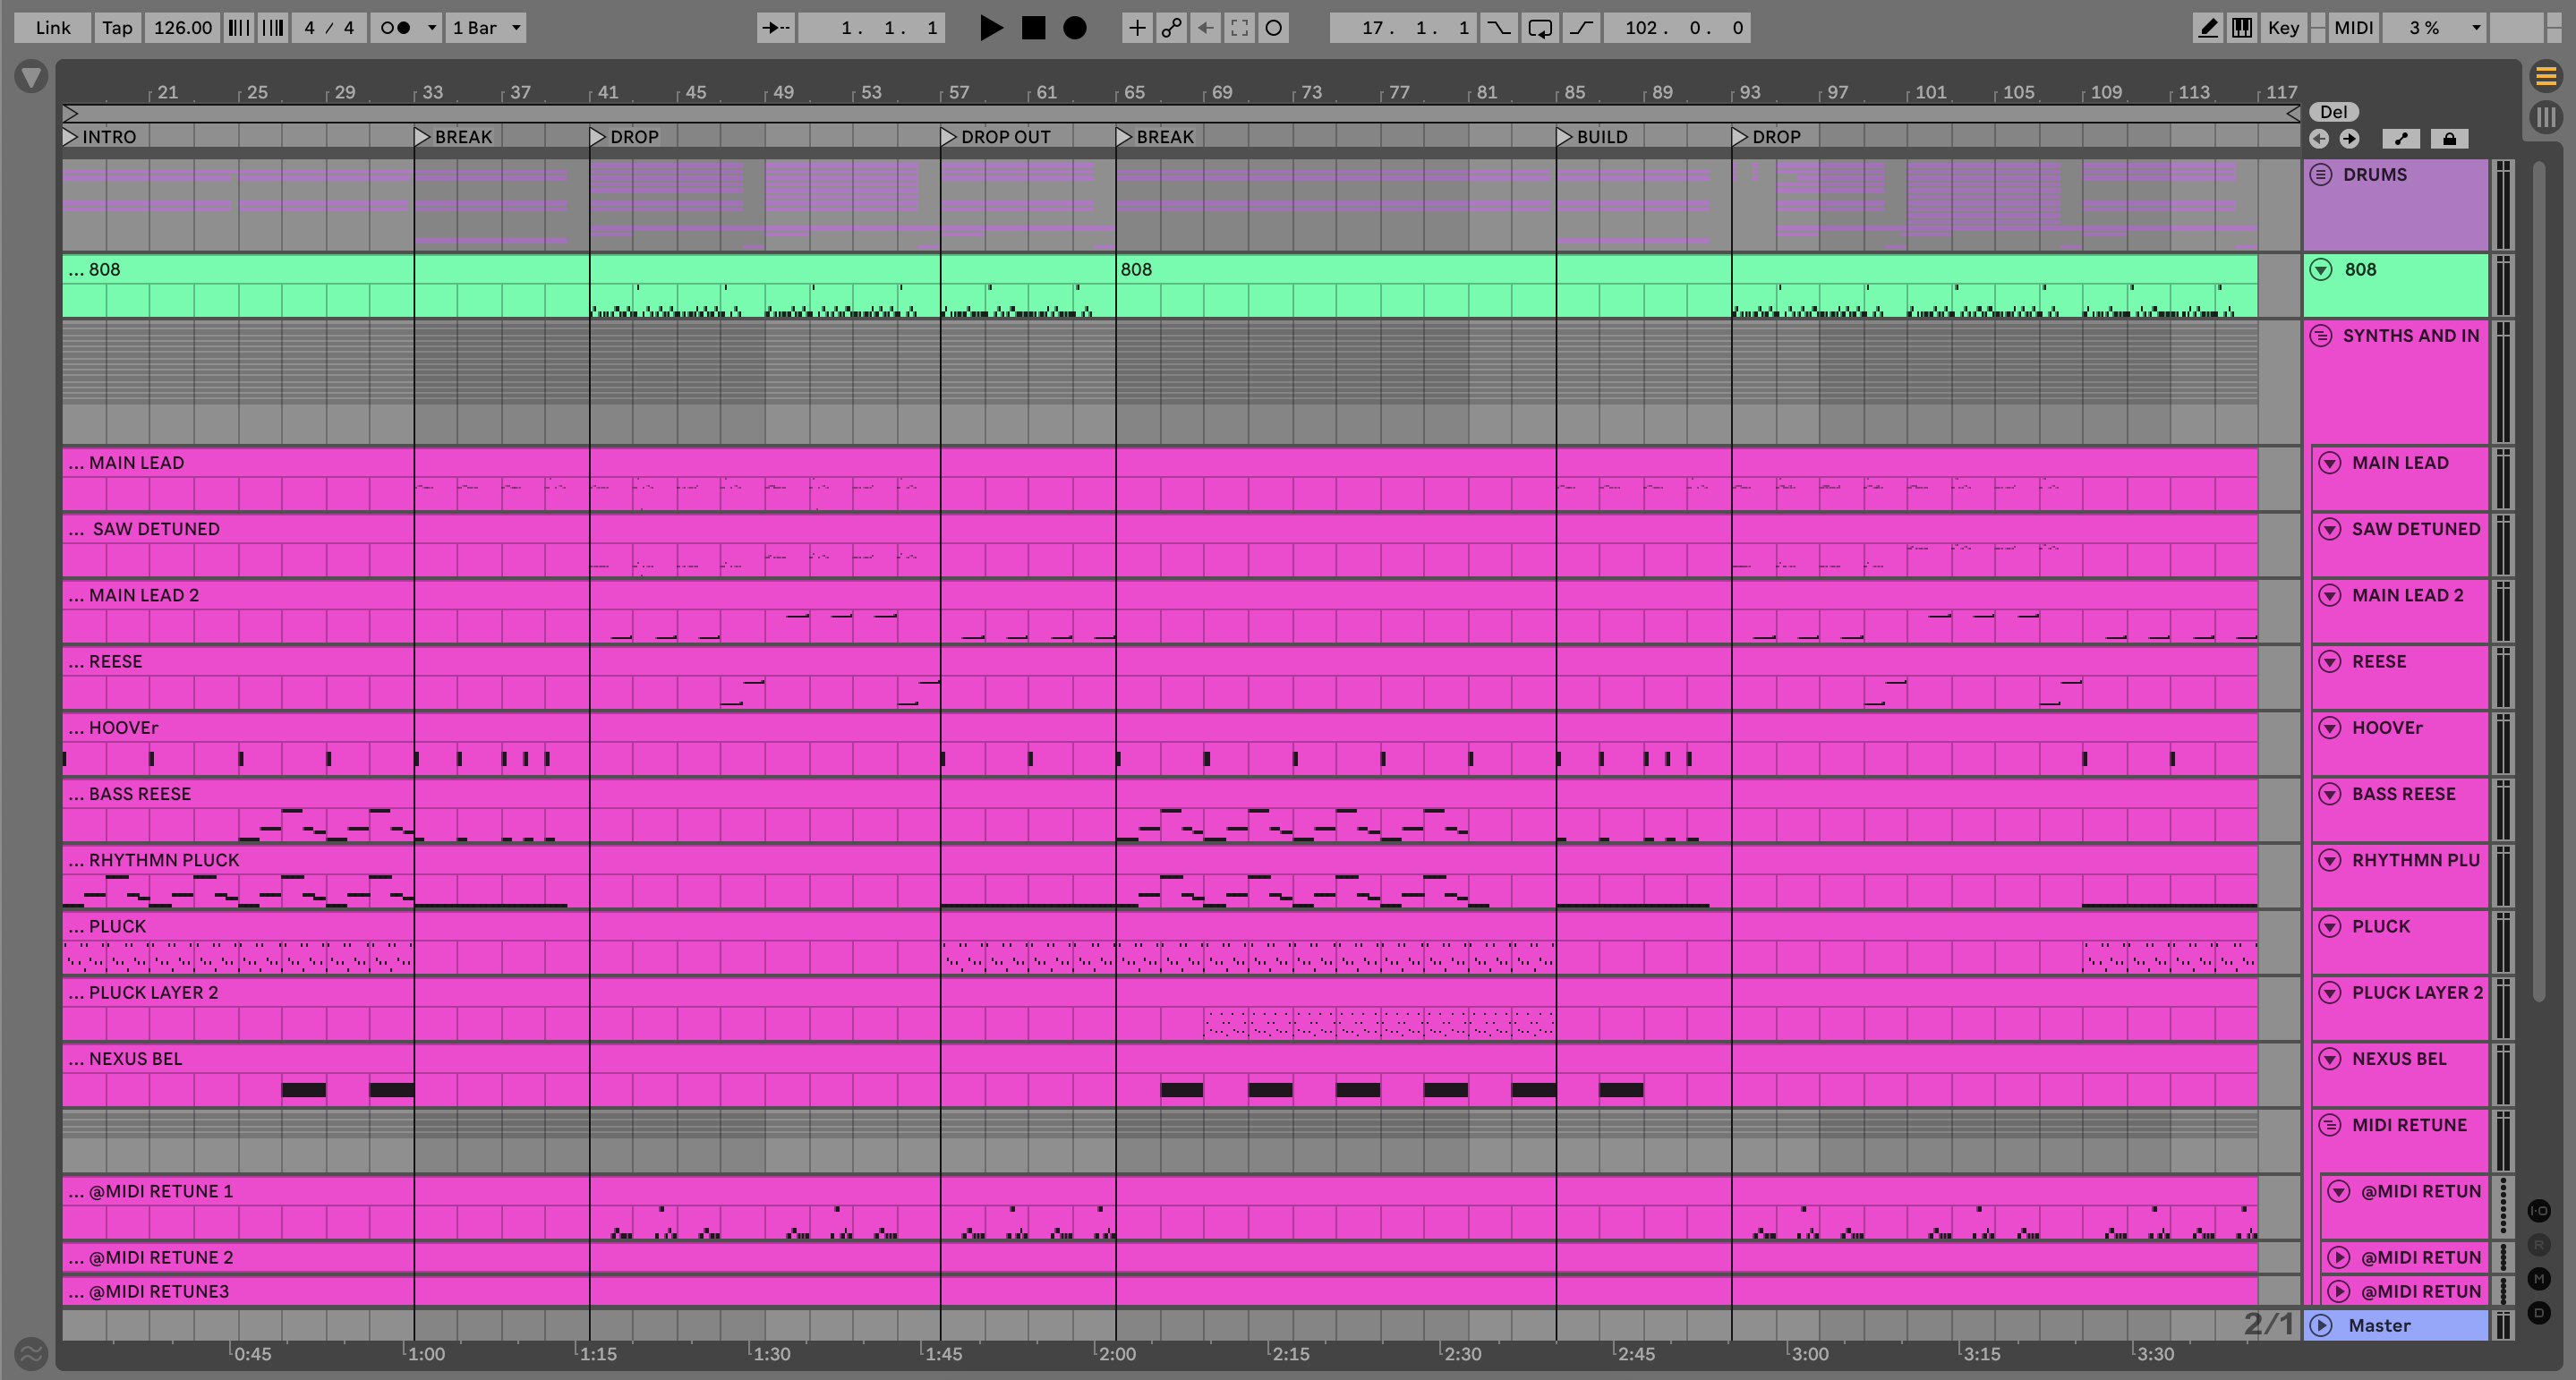Toggle the computer MIDI keyboard icon

[2242, 28]
